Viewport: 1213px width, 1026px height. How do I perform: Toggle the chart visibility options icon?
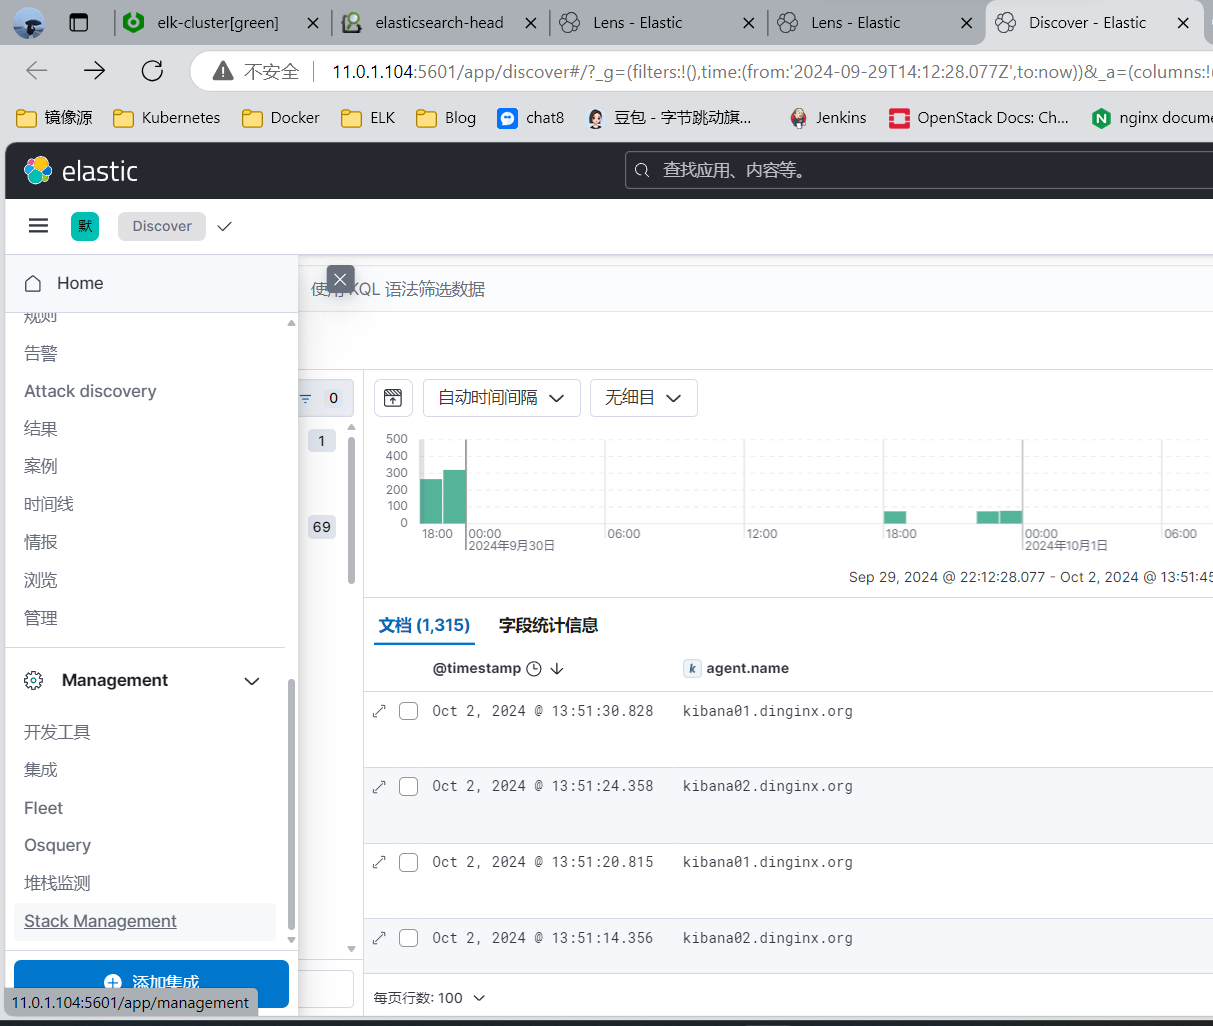pos(393,398)
